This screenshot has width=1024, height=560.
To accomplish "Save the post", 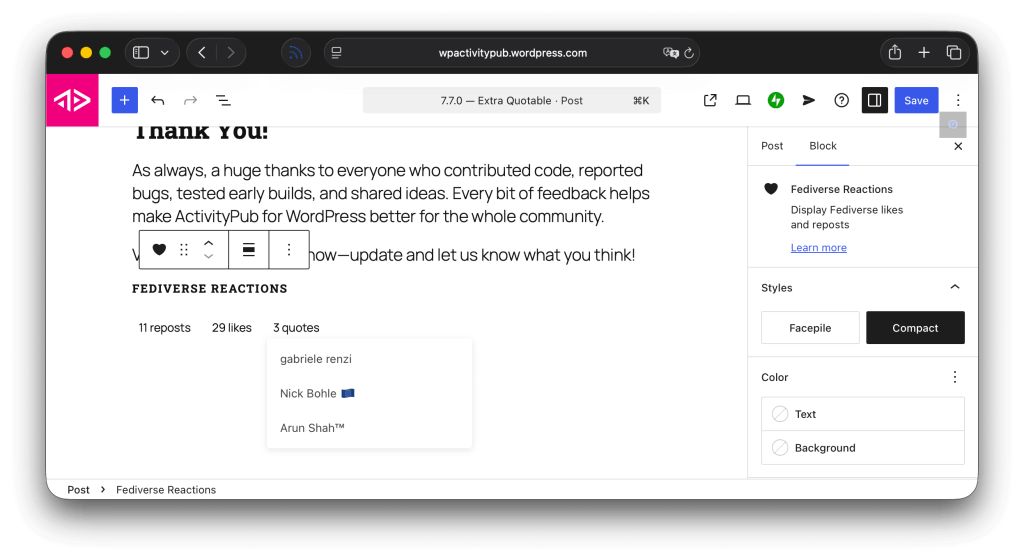I will tap(916, 100).
